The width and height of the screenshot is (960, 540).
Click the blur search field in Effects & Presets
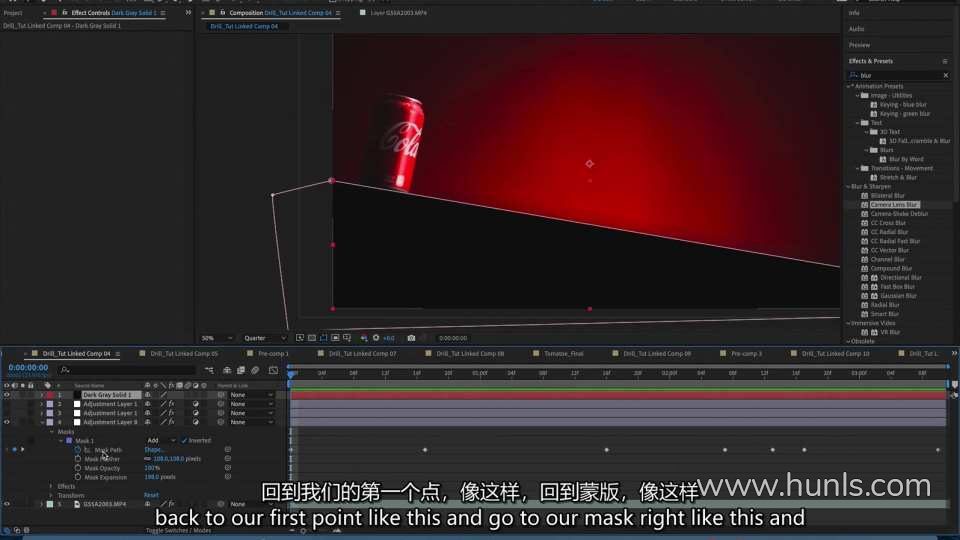click(x=898, y=75)
